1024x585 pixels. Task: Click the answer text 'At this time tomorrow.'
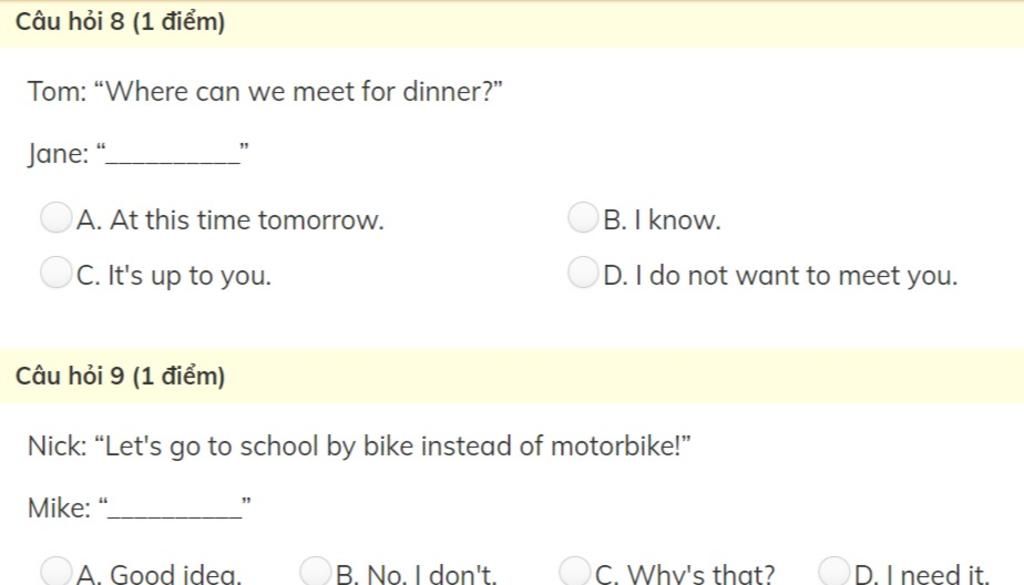click(247, 220)
